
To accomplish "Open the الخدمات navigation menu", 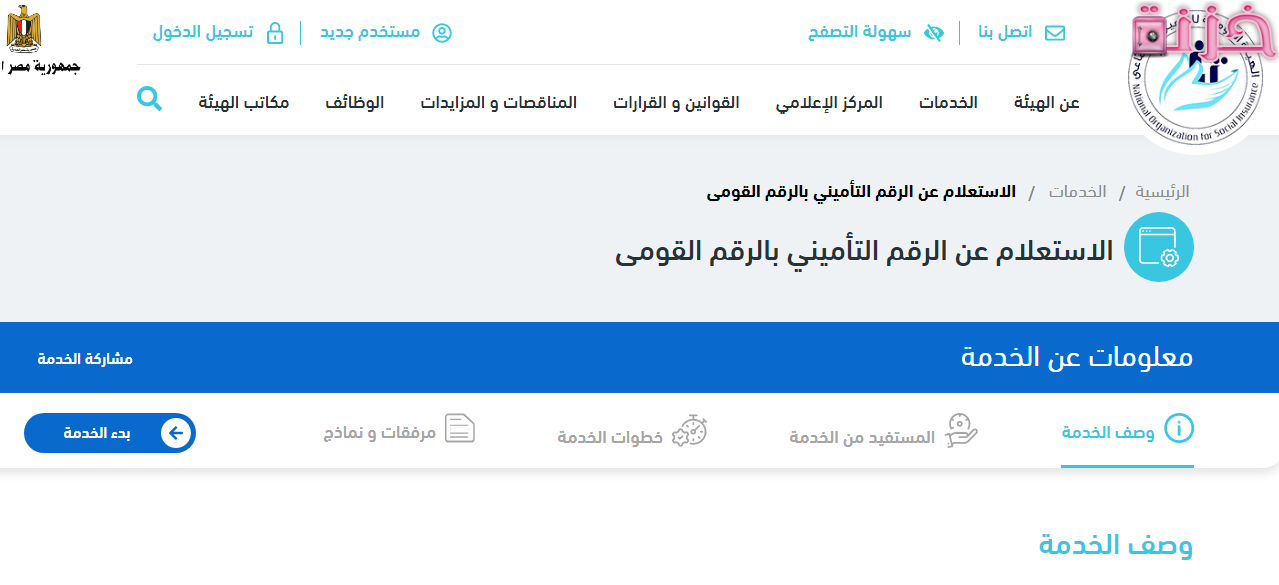I will pyautogui.click(x=948, y=101).
